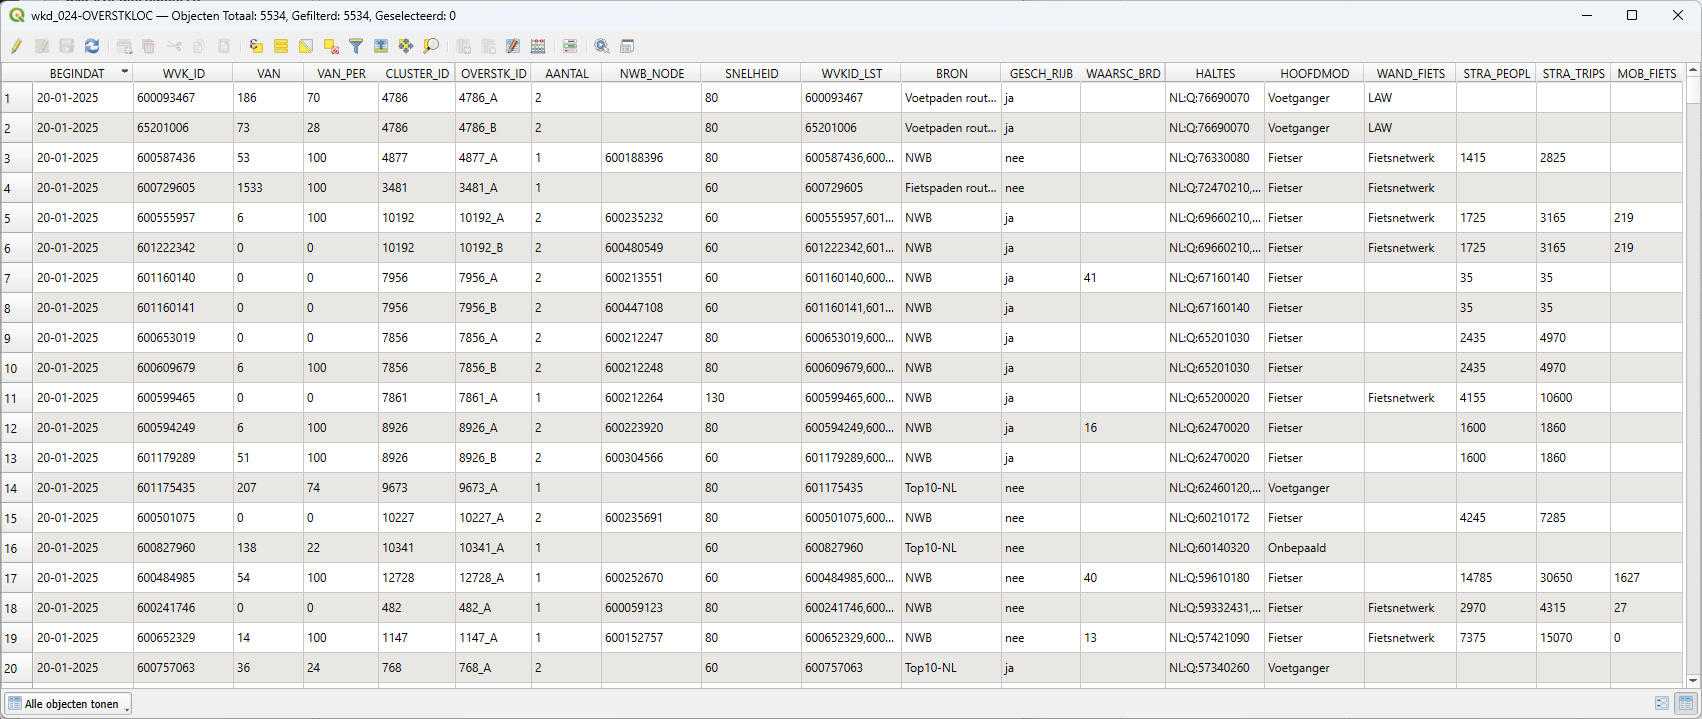Image resolution: width=1702 pixels, height=719 pixels.
Task: Sort by the HOOFDMOD column header
Action: pyautogui.click(x=1314, y=73)
